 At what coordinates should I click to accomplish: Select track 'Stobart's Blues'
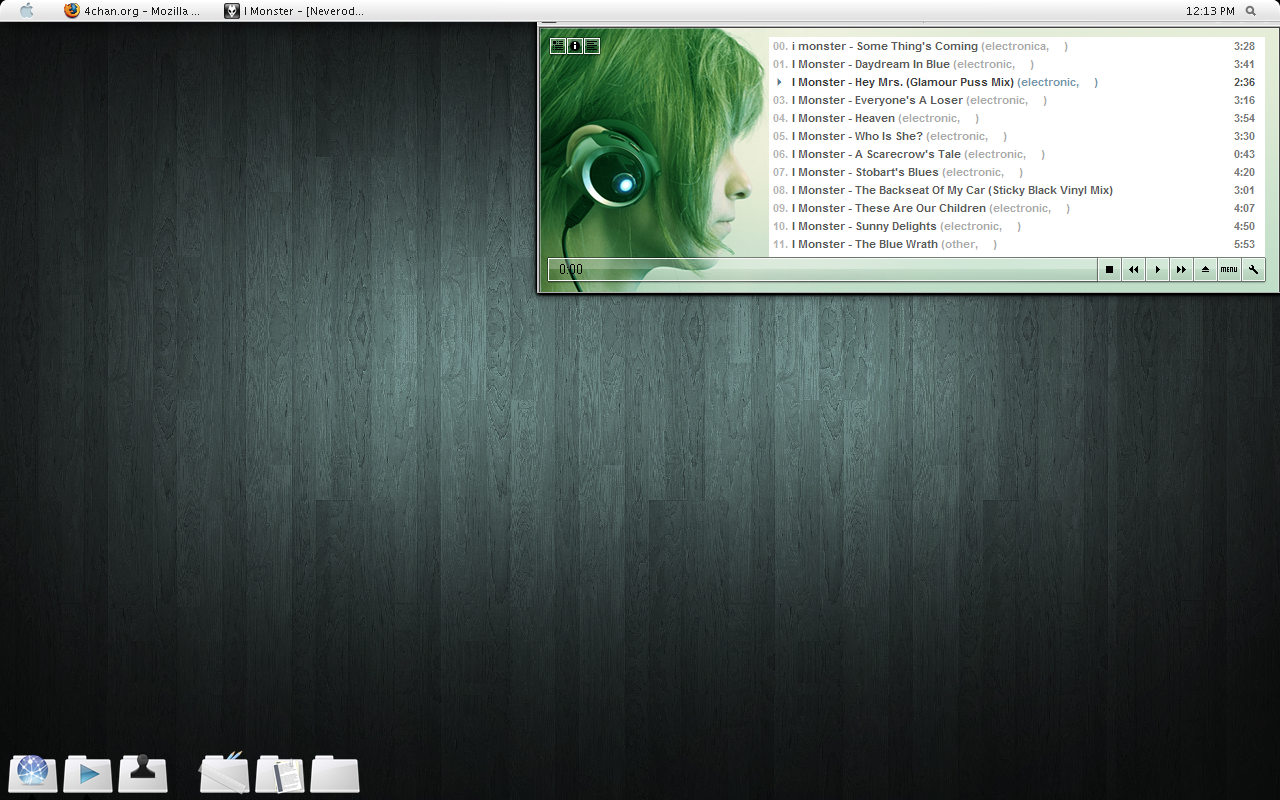[1016, 172]
